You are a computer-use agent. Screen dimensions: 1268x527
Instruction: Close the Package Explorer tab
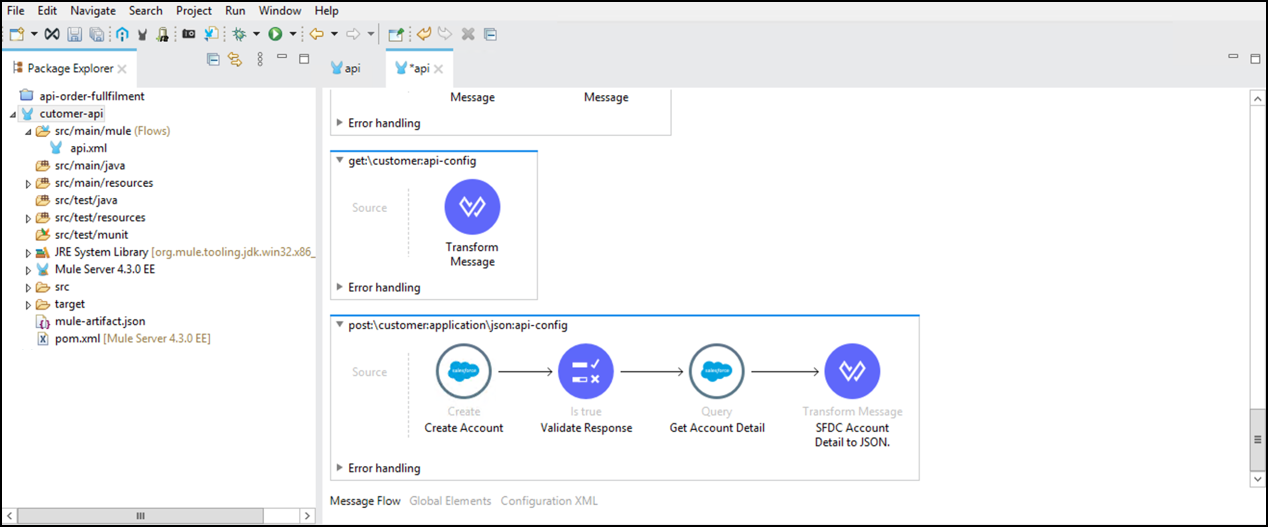tap(122, 69)
